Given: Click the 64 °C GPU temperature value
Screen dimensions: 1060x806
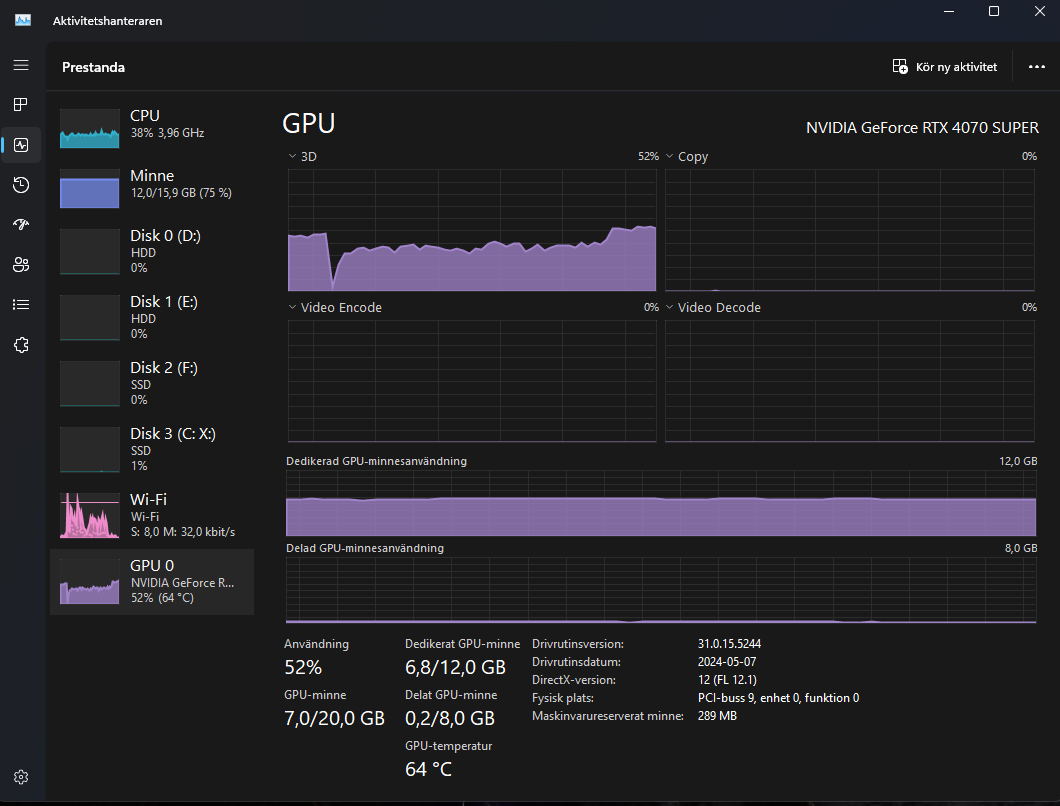Looking at the screenshot, I should (x=428, y=769).
